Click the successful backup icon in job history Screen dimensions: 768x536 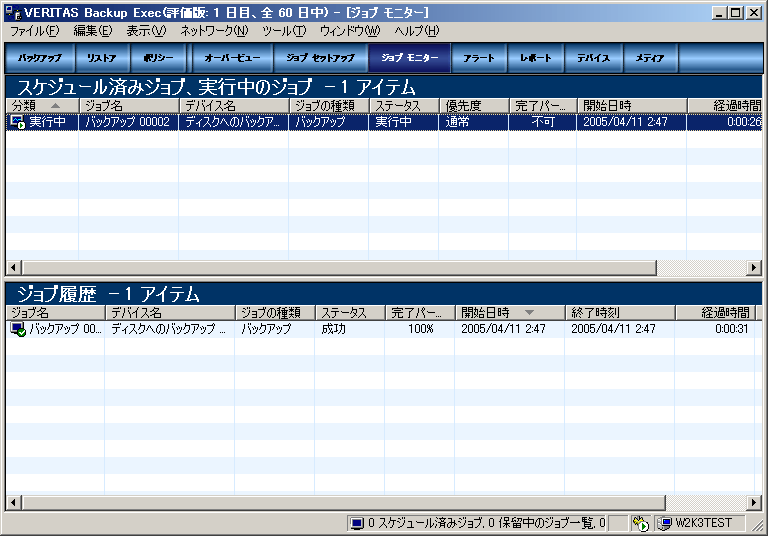[x=18, y=329]
